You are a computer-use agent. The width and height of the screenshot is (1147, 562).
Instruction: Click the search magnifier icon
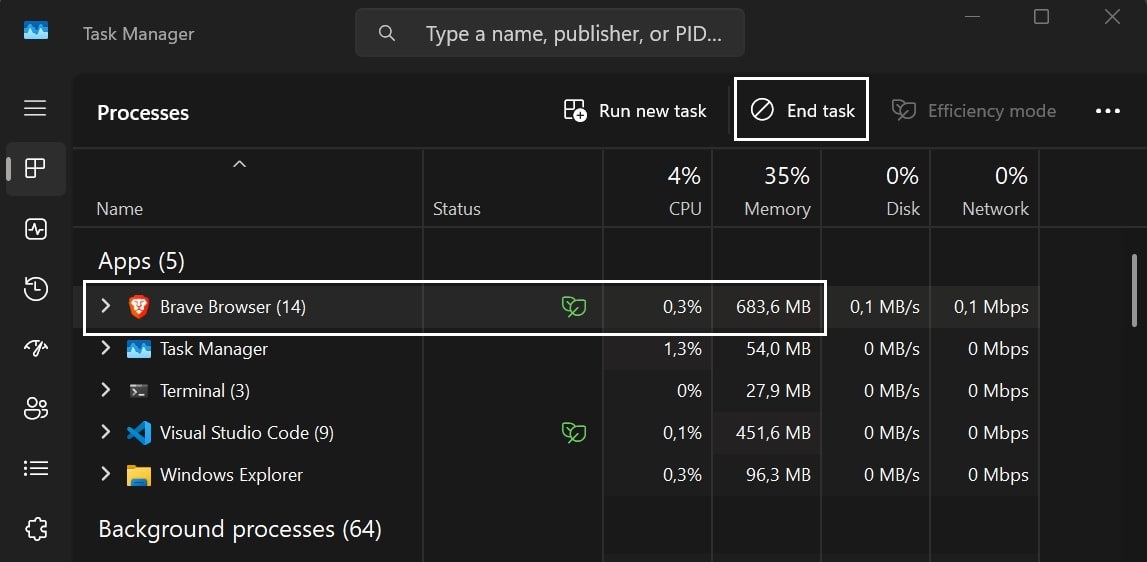tap(386, 33)
